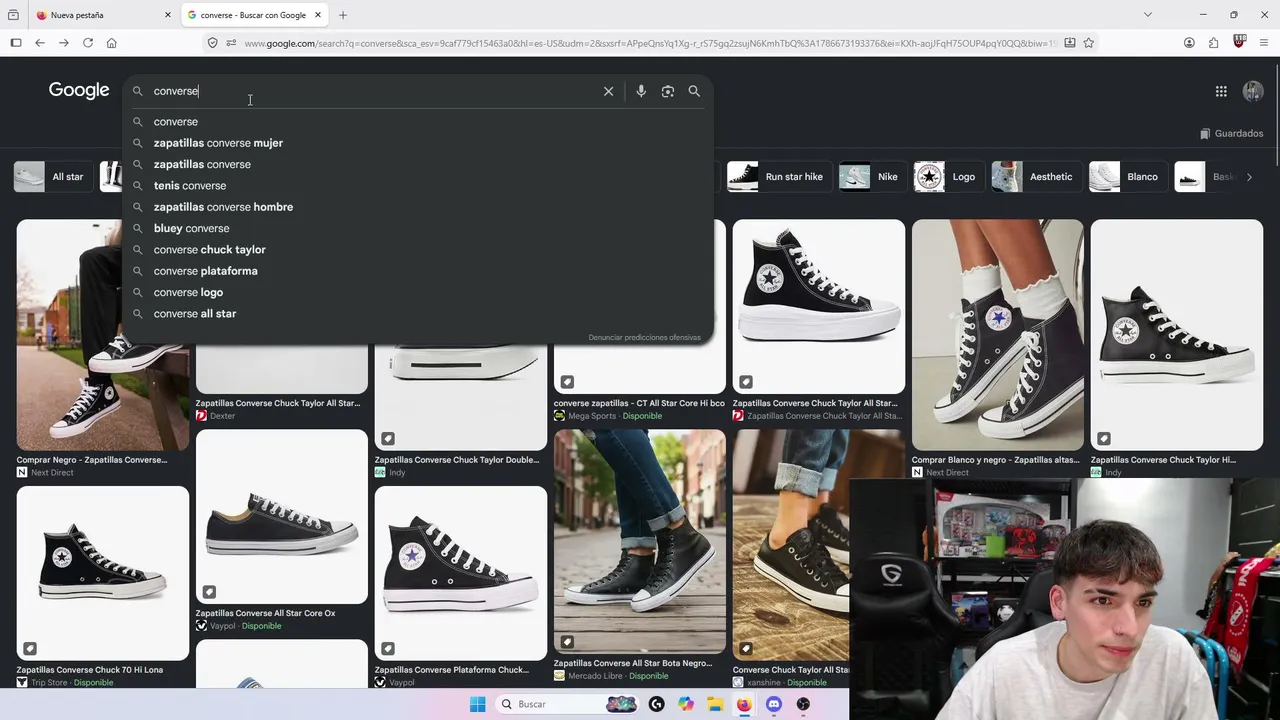
Task: Open the Google account avatar
Action: click(x=1253, y=91)
